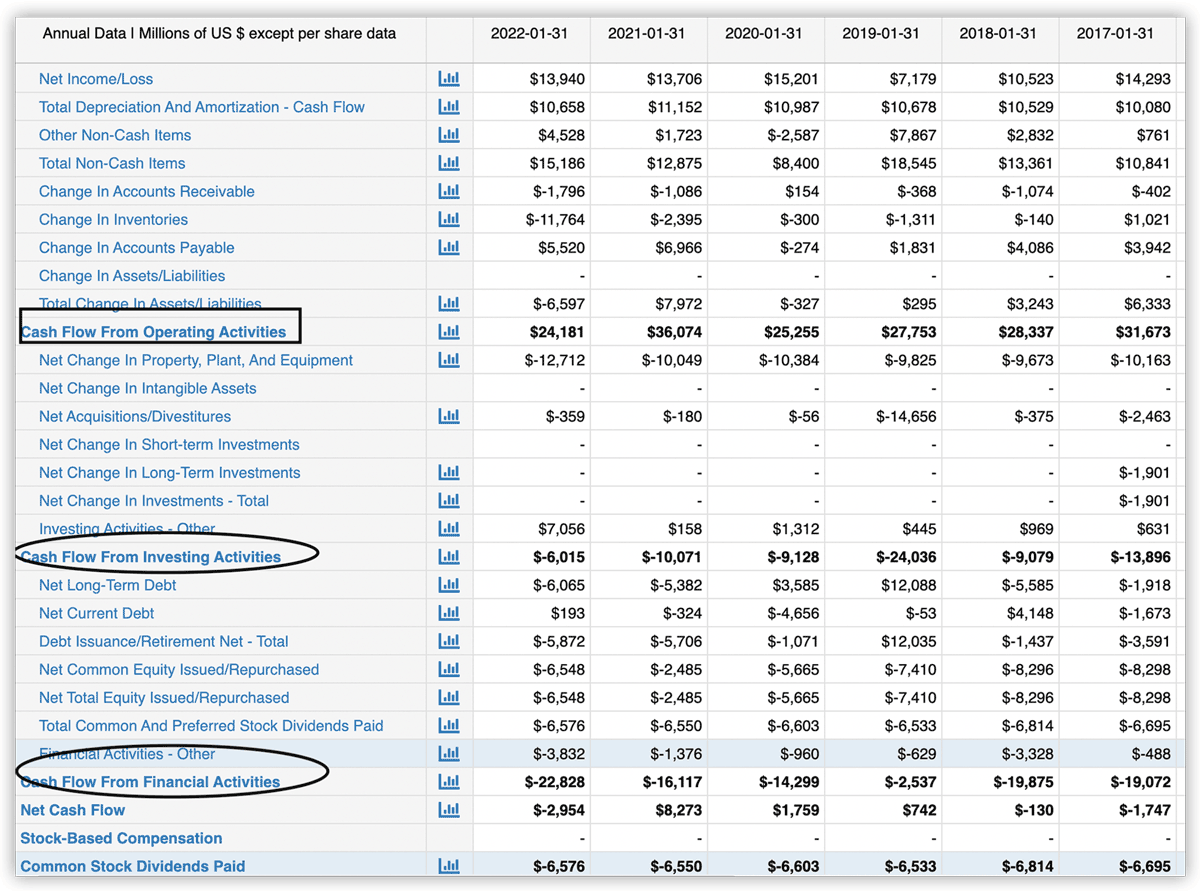This screenshot has height=891, width=1200.
Task: Open Total Depreciation And Amortization - Cash Flow link
Action: tap(201, 107)
